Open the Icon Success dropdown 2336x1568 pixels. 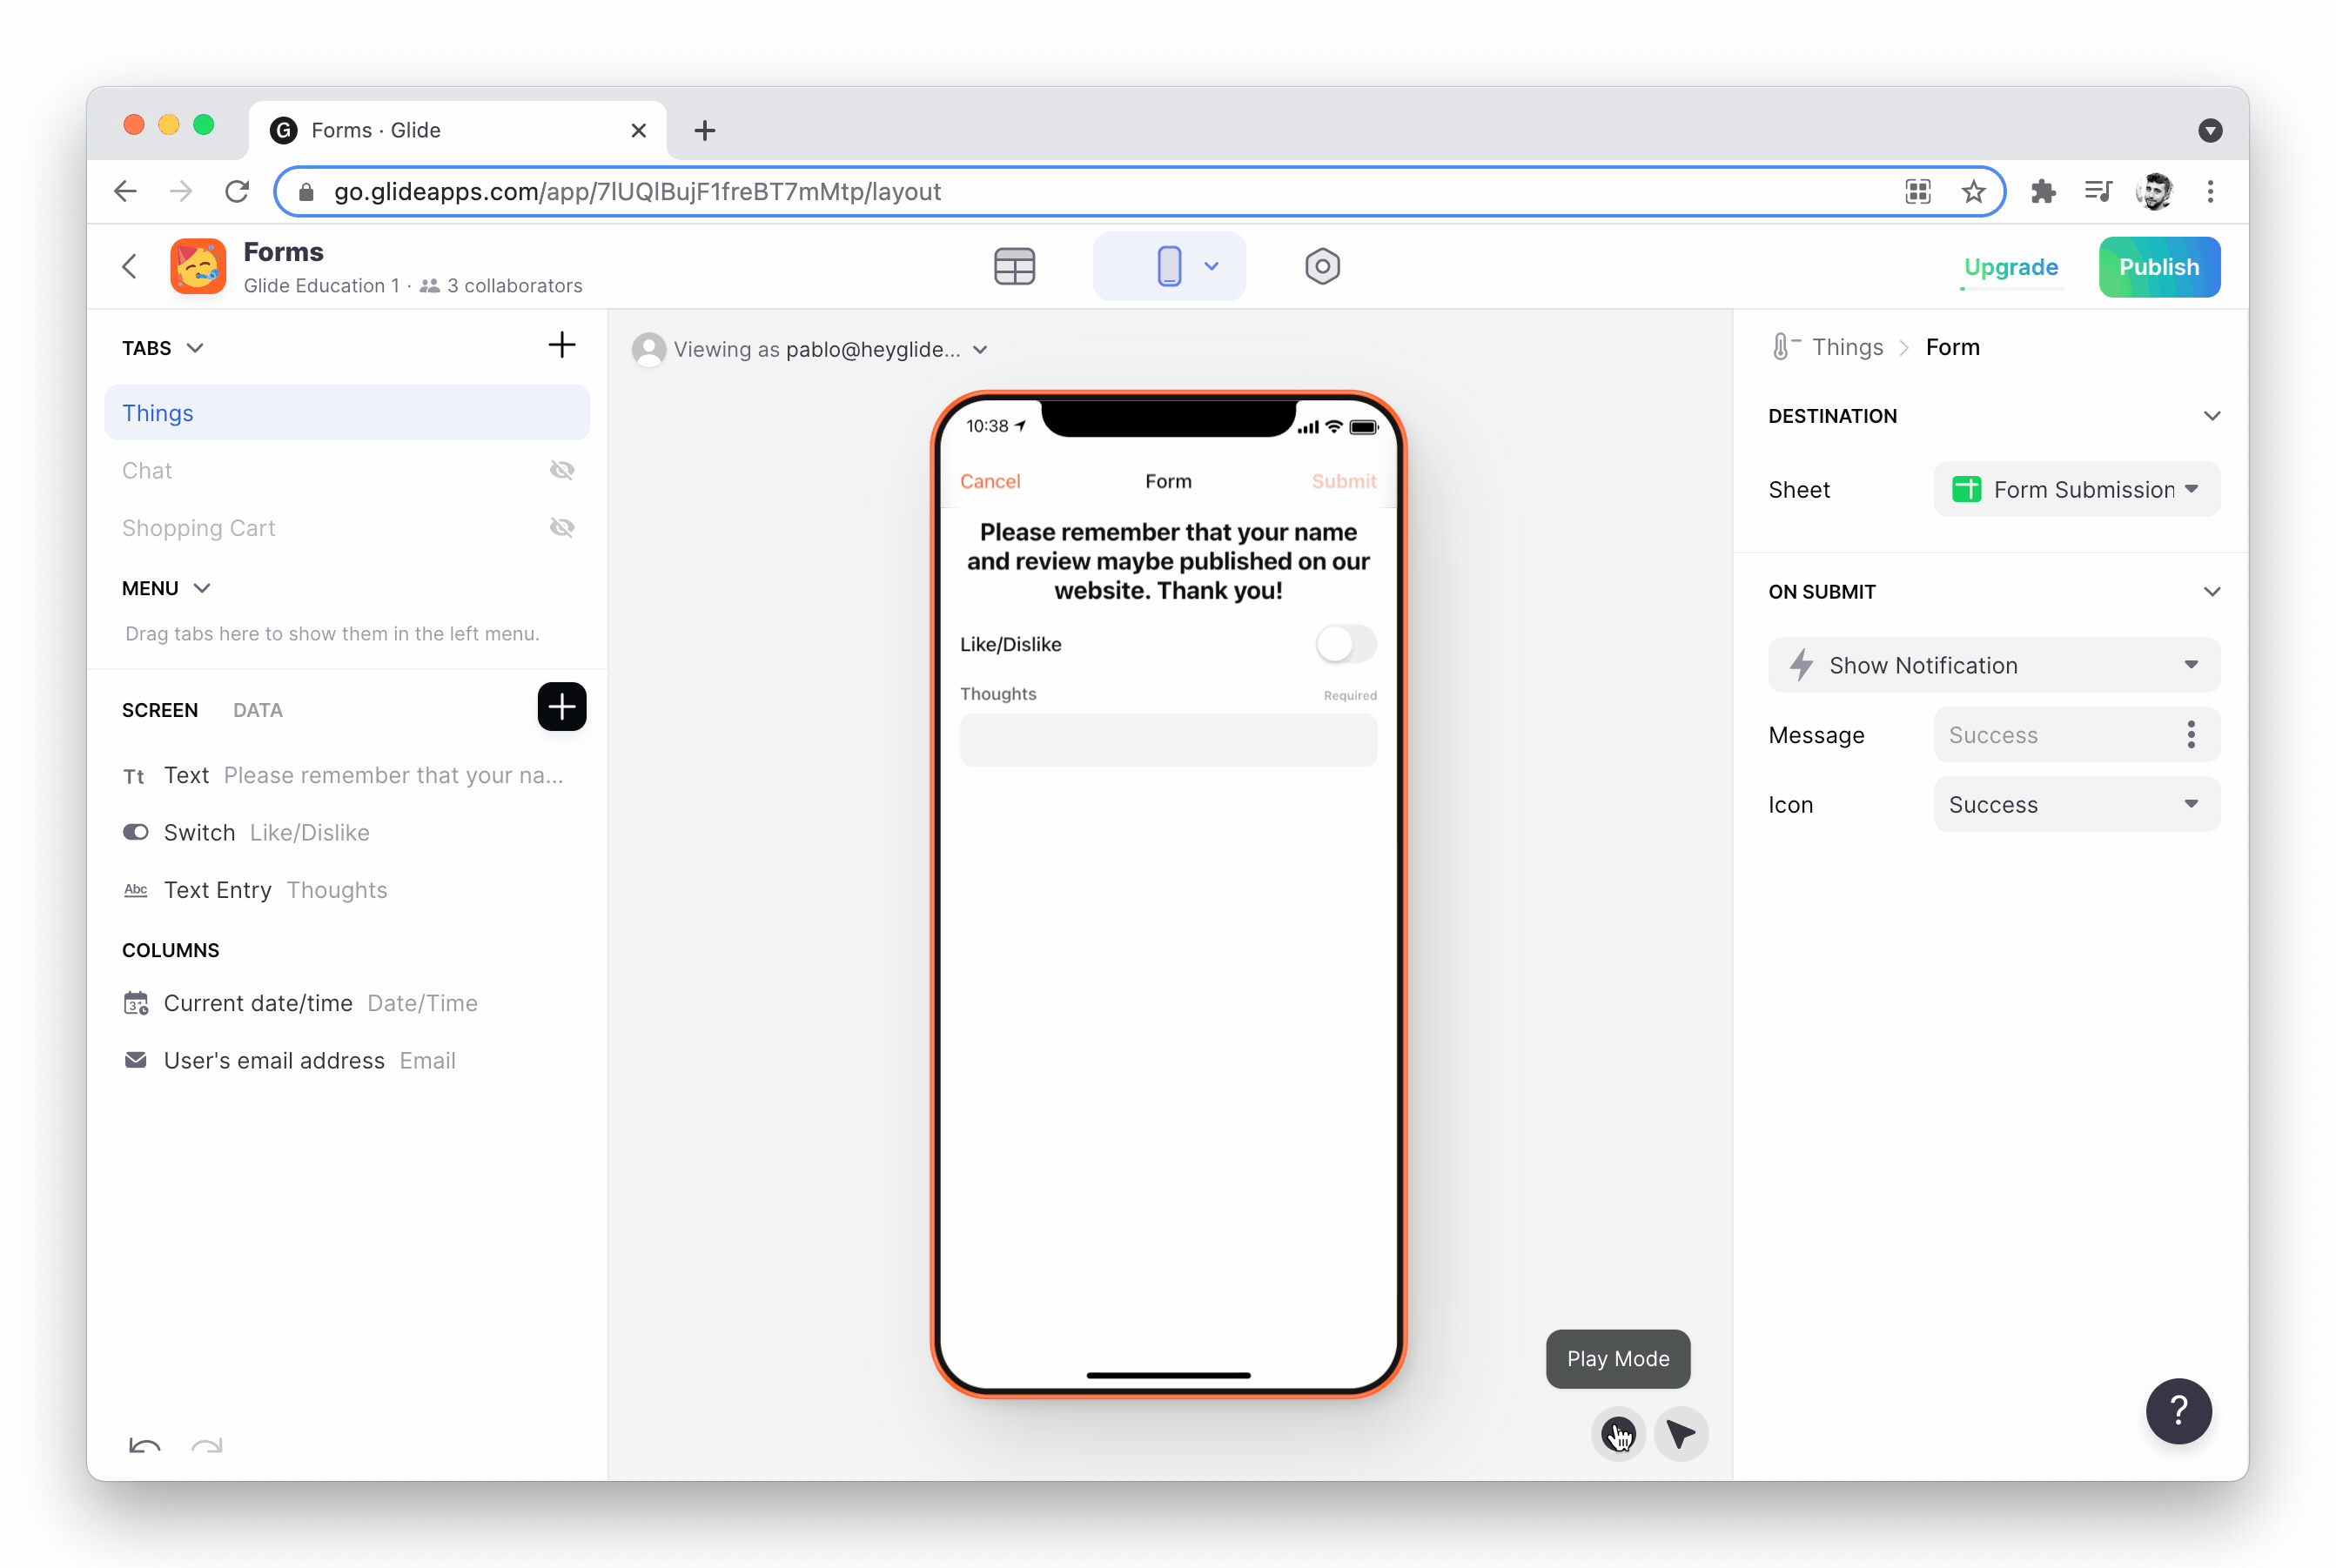(2076, 805)
